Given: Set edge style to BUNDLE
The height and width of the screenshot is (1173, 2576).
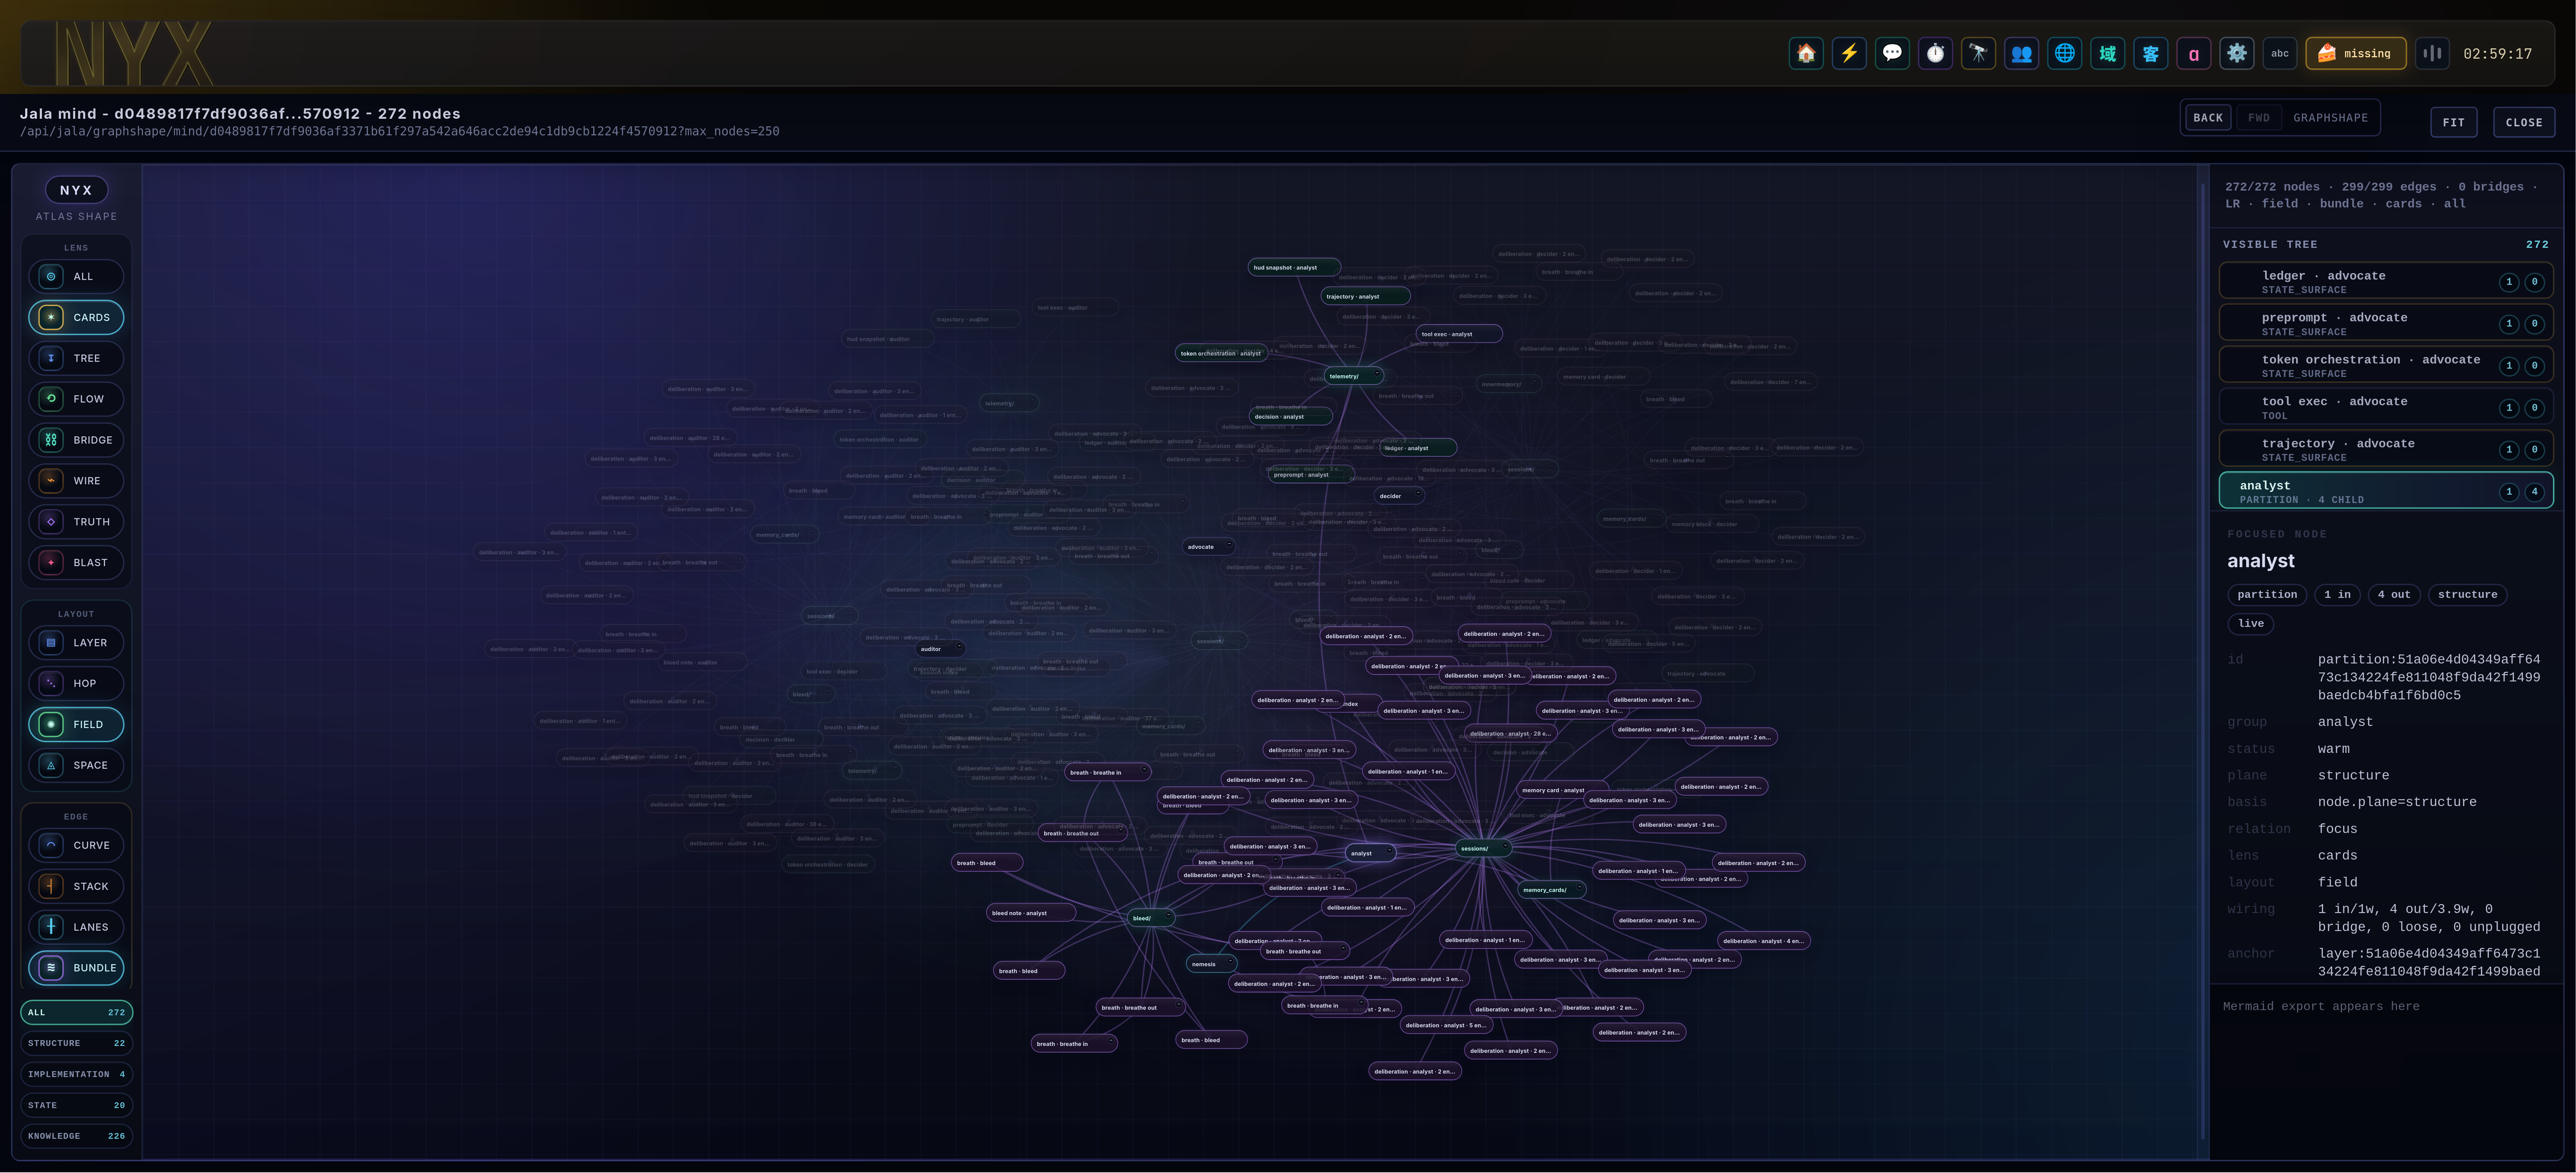Looking at the screenshot, I should tap(76, 968).
